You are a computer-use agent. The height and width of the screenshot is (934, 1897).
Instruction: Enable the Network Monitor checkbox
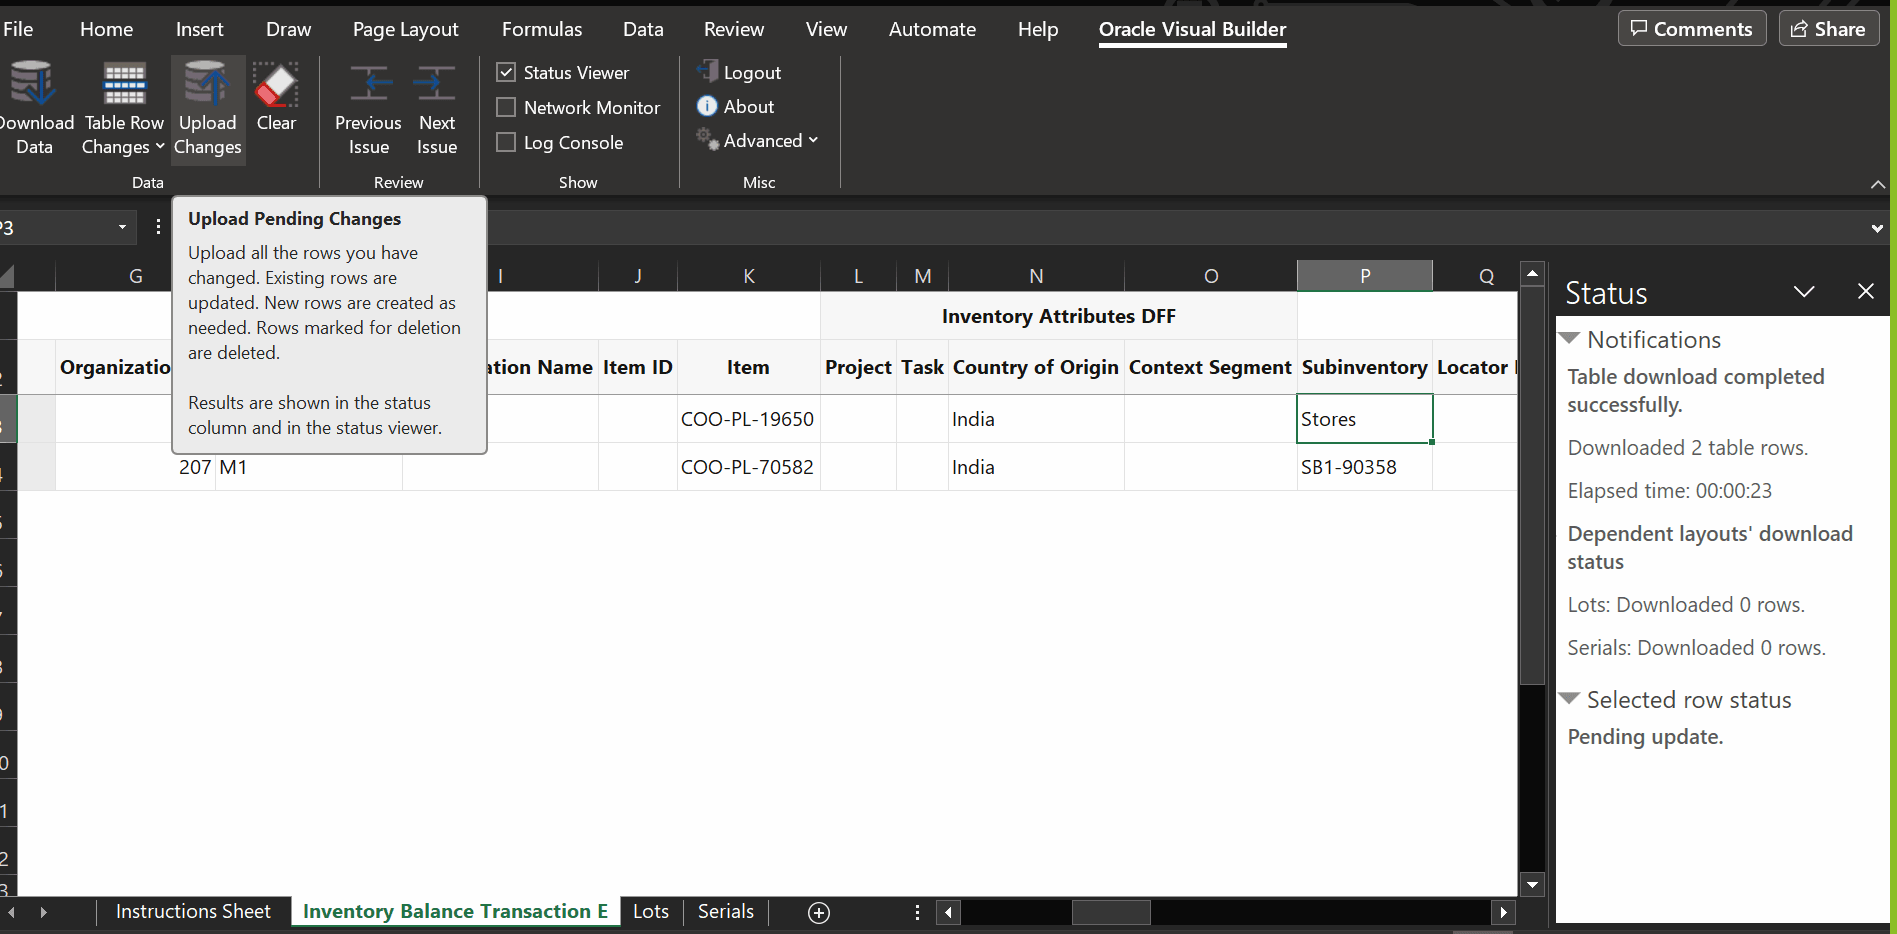pyautogui.click(x=506, y=107)
